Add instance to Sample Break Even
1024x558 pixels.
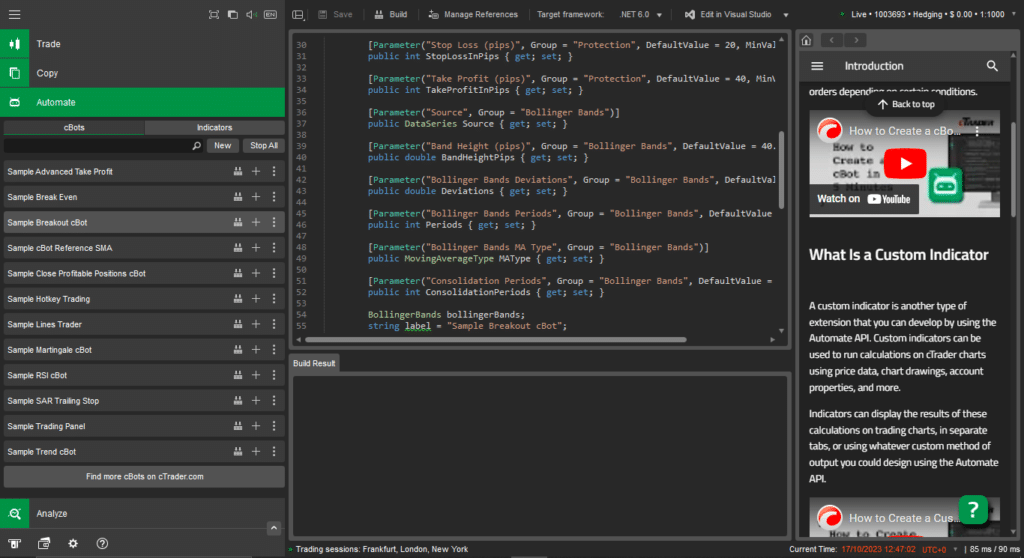(256, 197)
